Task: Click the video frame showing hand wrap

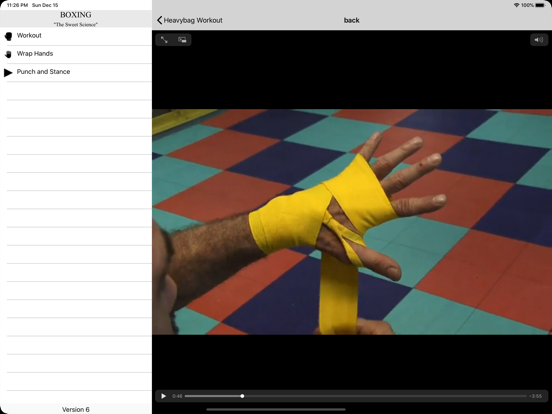Action: [352, 222]
